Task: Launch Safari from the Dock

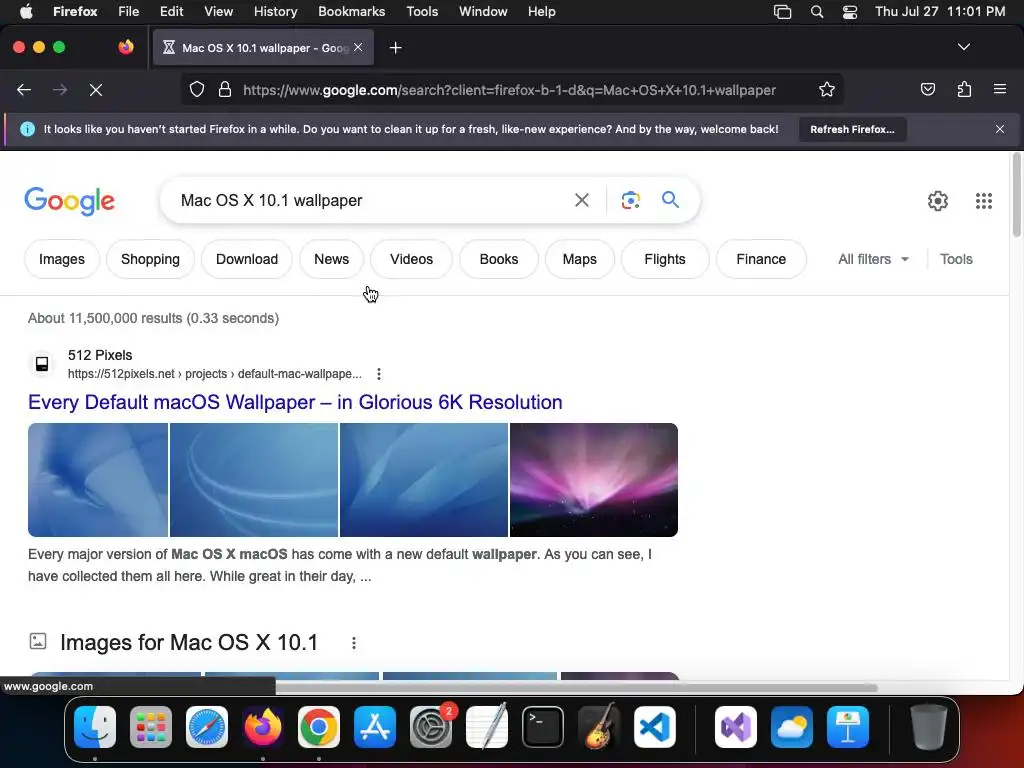Action: (207, 727)
